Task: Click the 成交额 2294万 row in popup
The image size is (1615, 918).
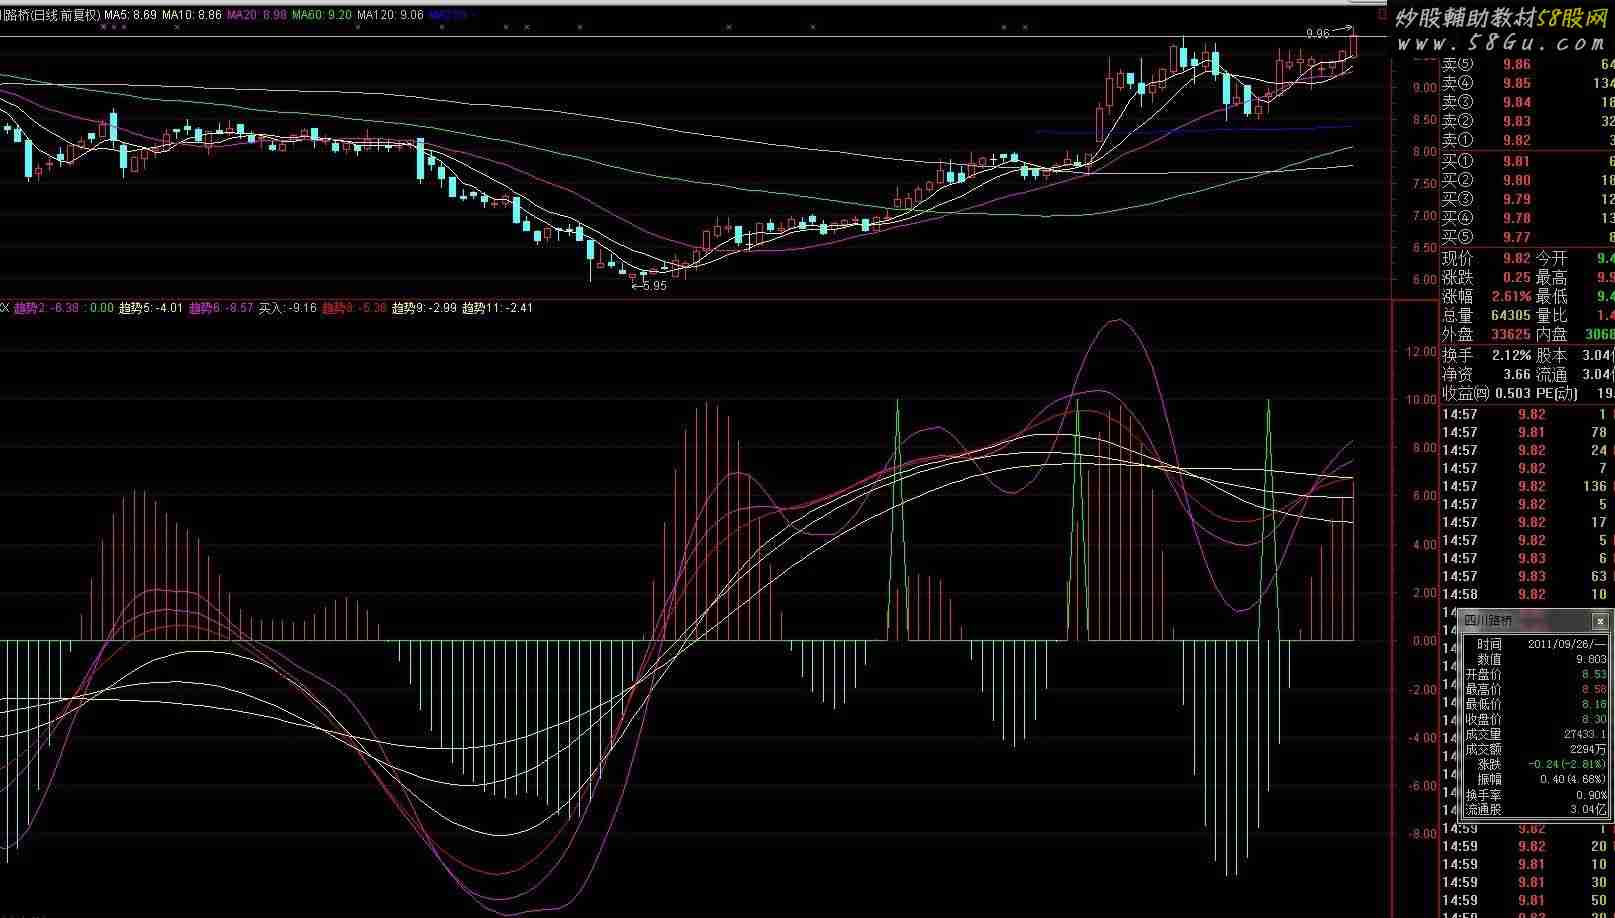Action: click(x=1535, y=749)
